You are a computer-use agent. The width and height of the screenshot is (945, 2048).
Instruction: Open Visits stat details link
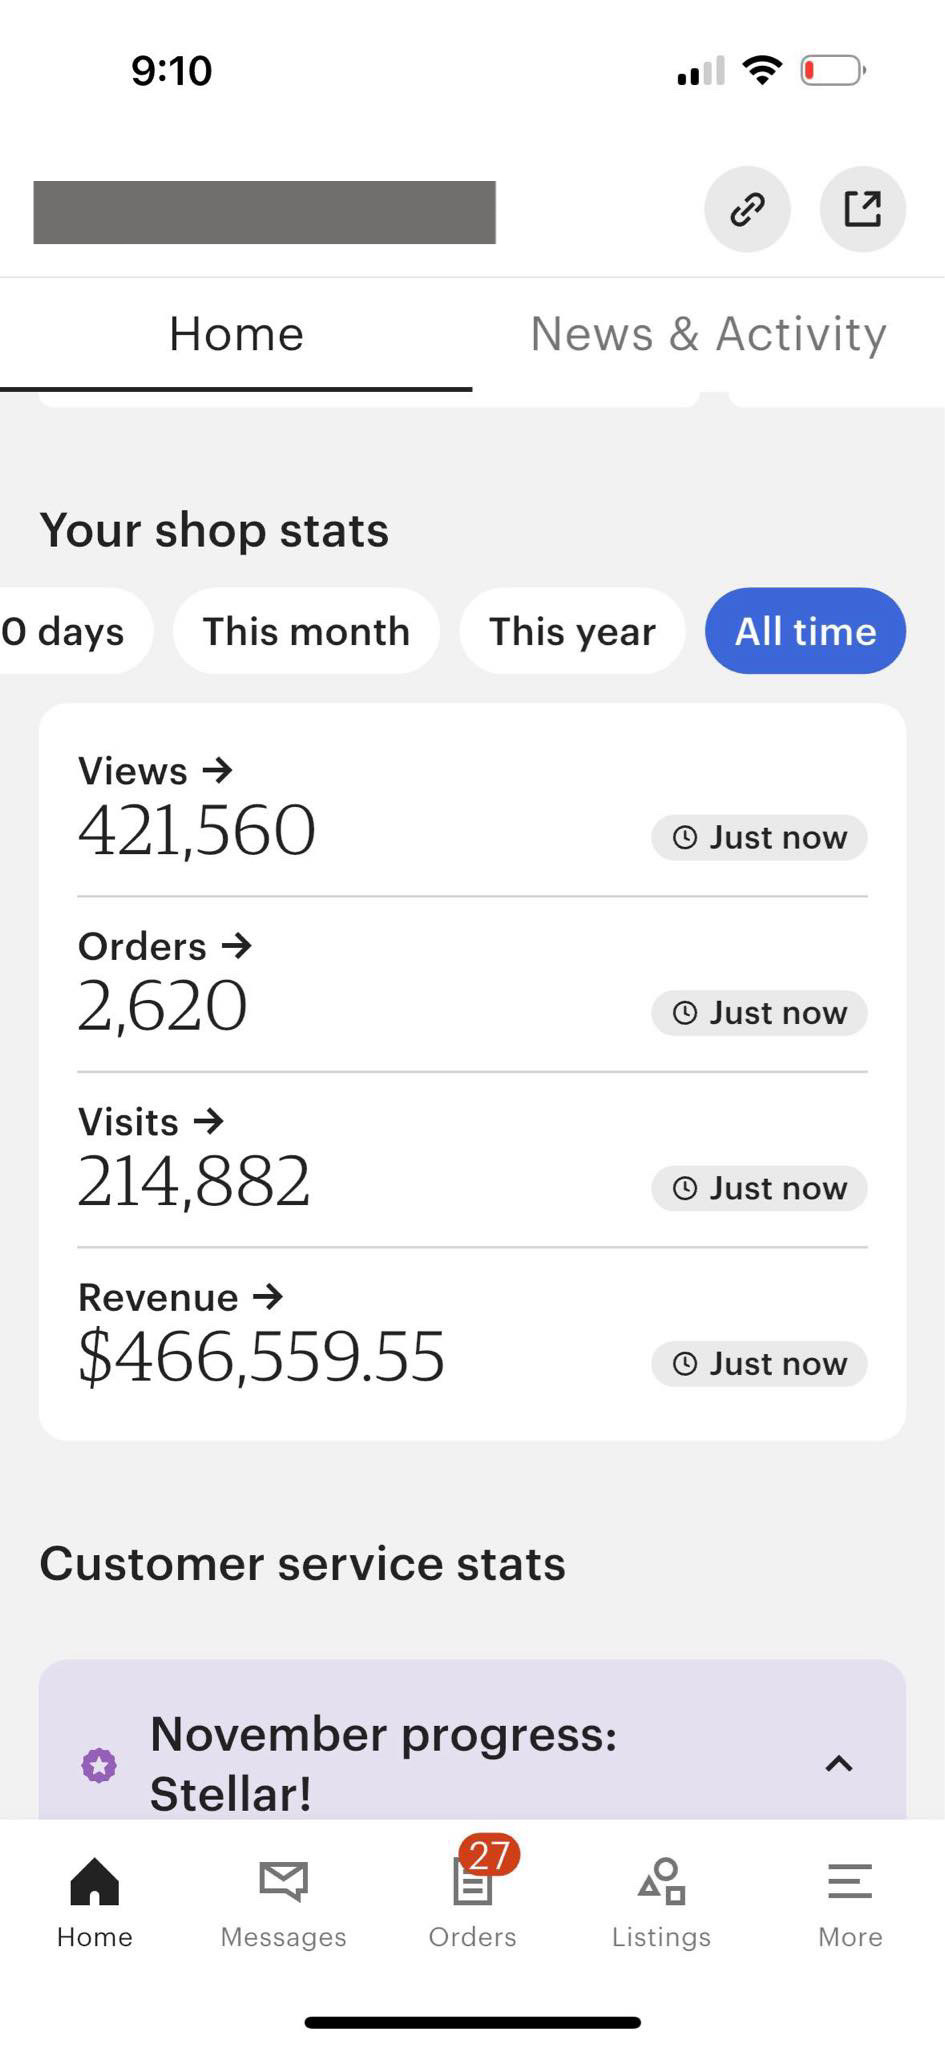coord(152,1122)
